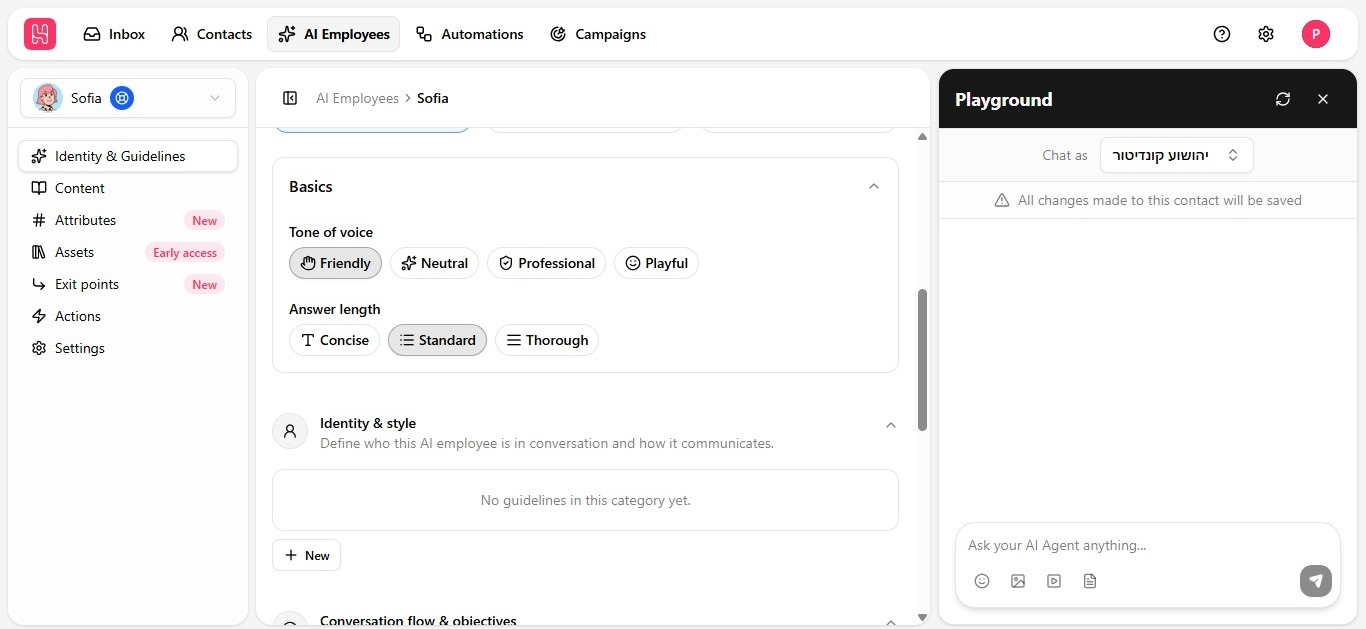Click the Assets library icon
This screenshot has height=629, width=1366.
tap(39, 252)
